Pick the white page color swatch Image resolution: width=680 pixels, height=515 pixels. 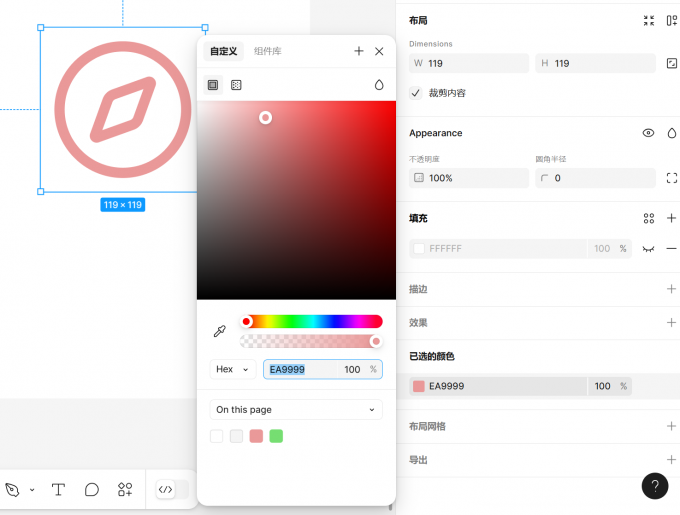216,436
